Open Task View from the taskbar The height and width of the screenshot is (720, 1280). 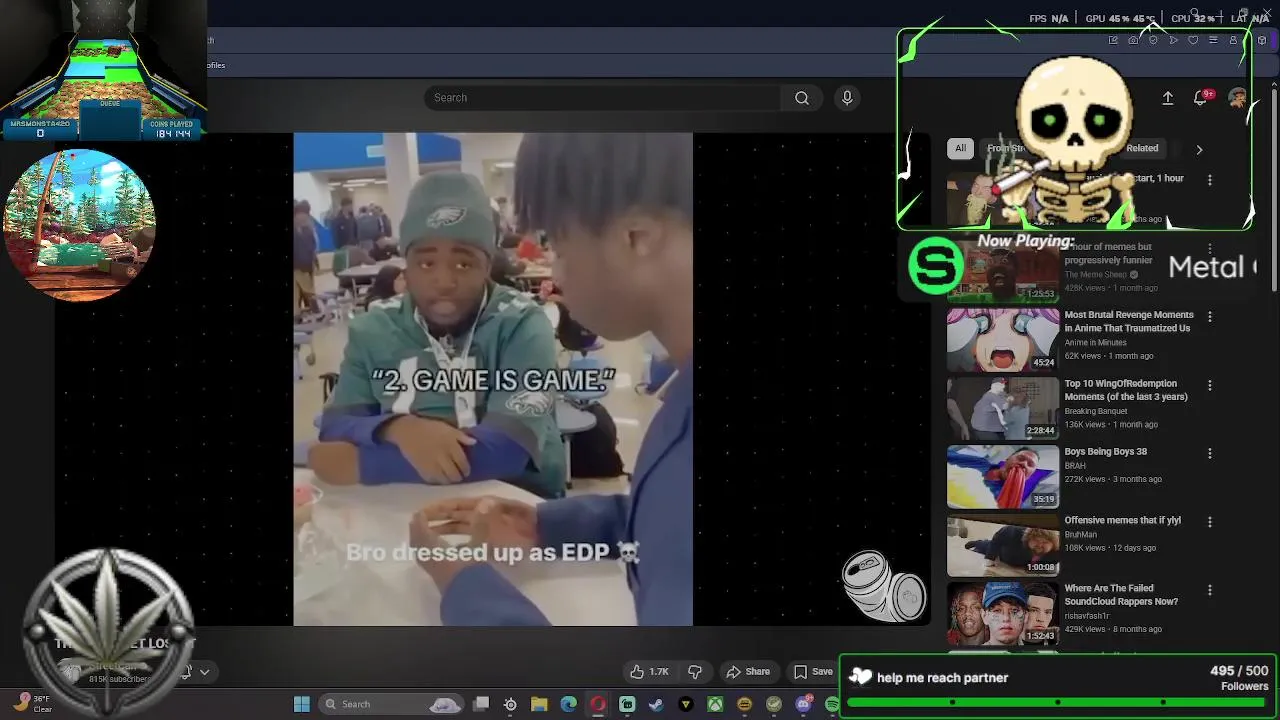pos(481,704)
